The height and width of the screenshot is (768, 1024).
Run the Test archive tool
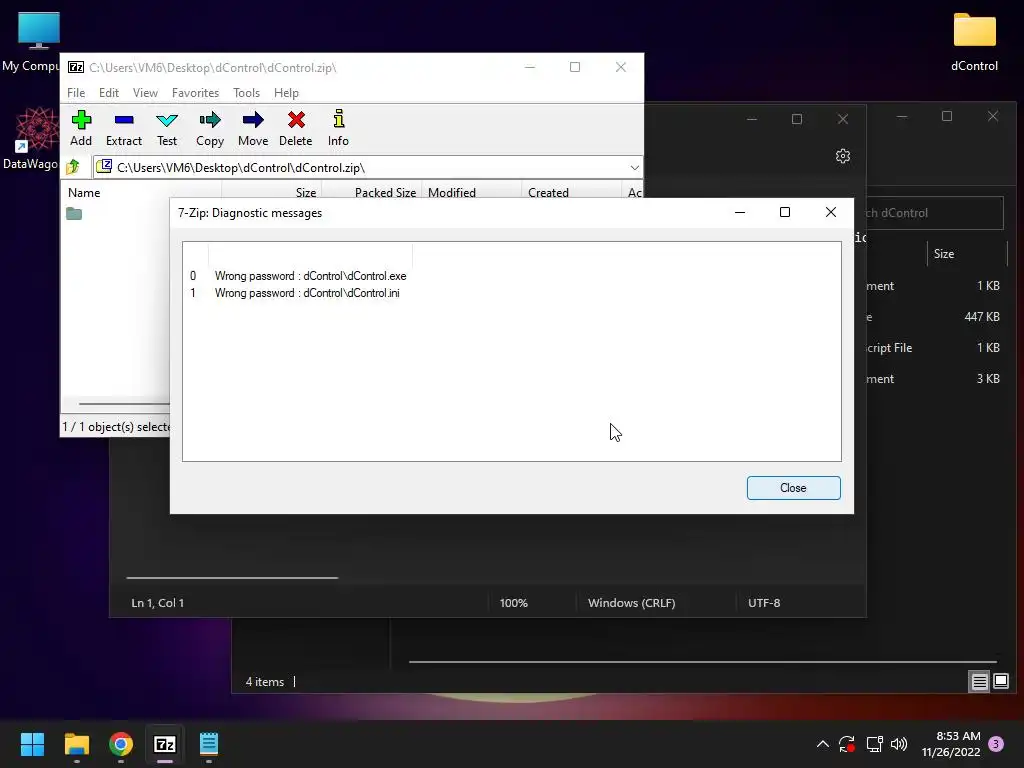[x=167, y=128]
